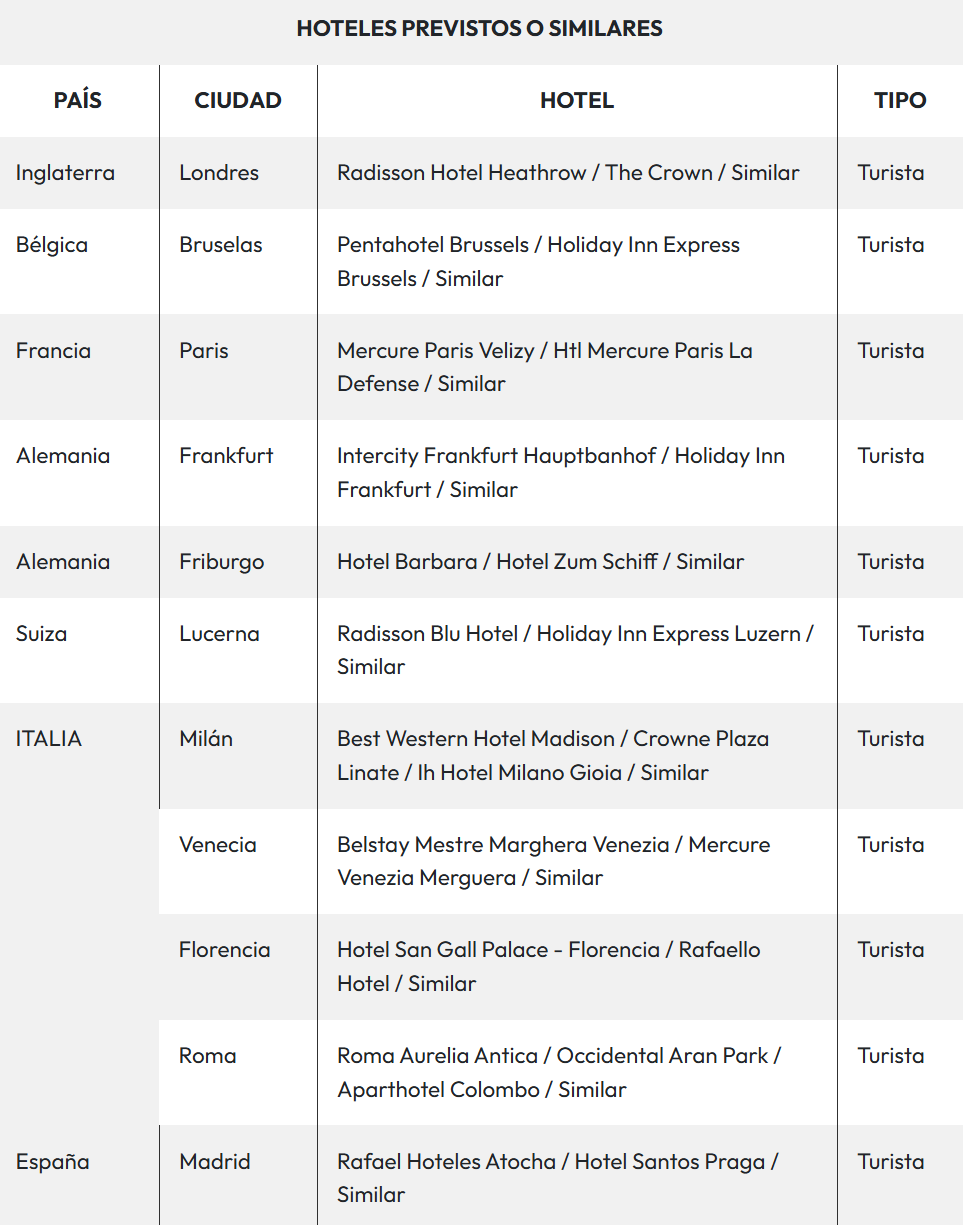Select the ITALIA country cell

point(49,739)
